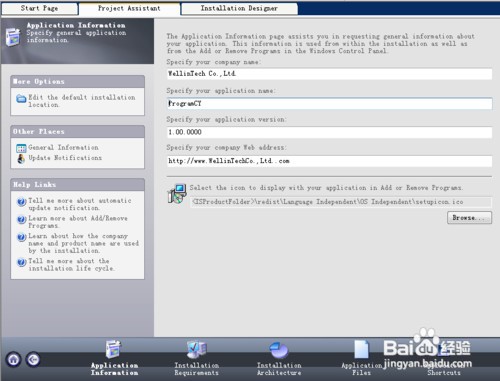Viewport: 500px width, 381px height.
Task: Click the Application Information label in bottom bar
Action: tap(114, 369)
